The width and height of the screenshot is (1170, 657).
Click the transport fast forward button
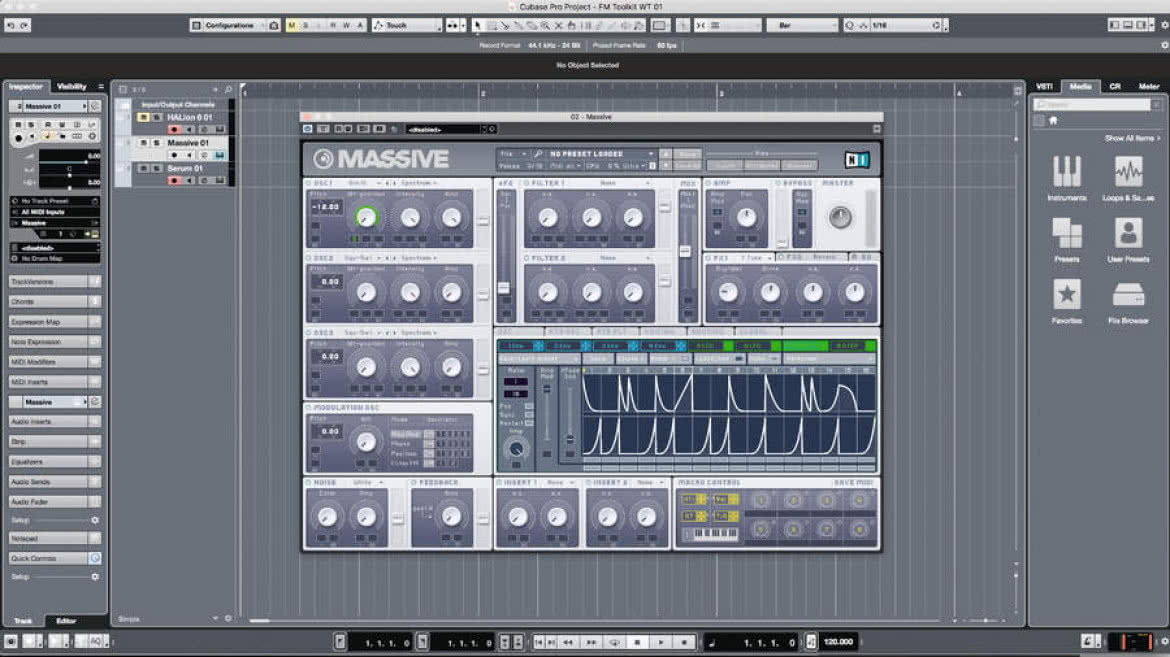[591, 641]
